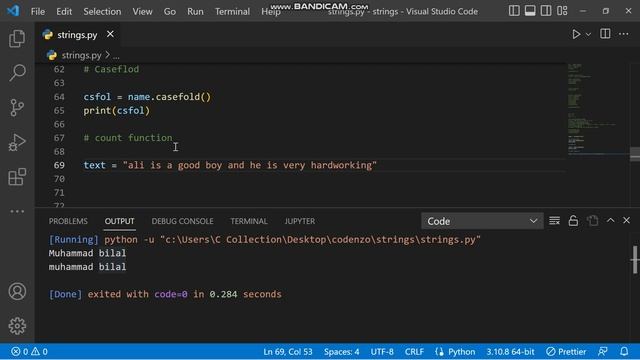Viewport: 640px width, 360px height.
Task: Switch to the TERMINAL panel tab
Action: (x=249, y=221)
